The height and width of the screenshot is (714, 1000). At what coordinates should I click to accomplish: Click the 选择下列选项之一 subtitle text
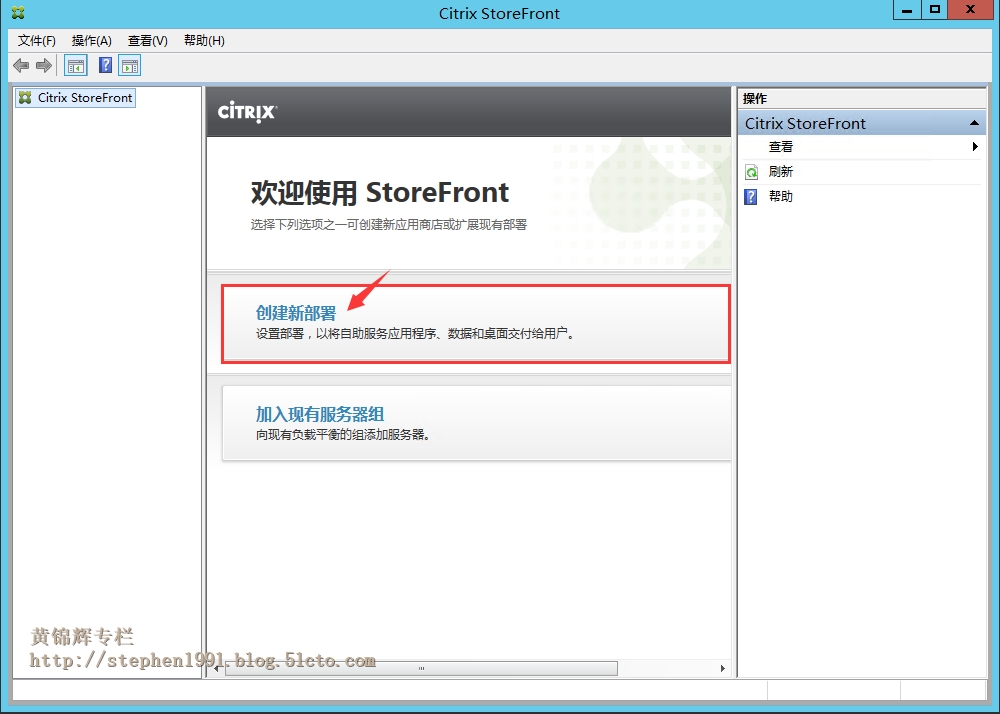click(x=389, y=224)
